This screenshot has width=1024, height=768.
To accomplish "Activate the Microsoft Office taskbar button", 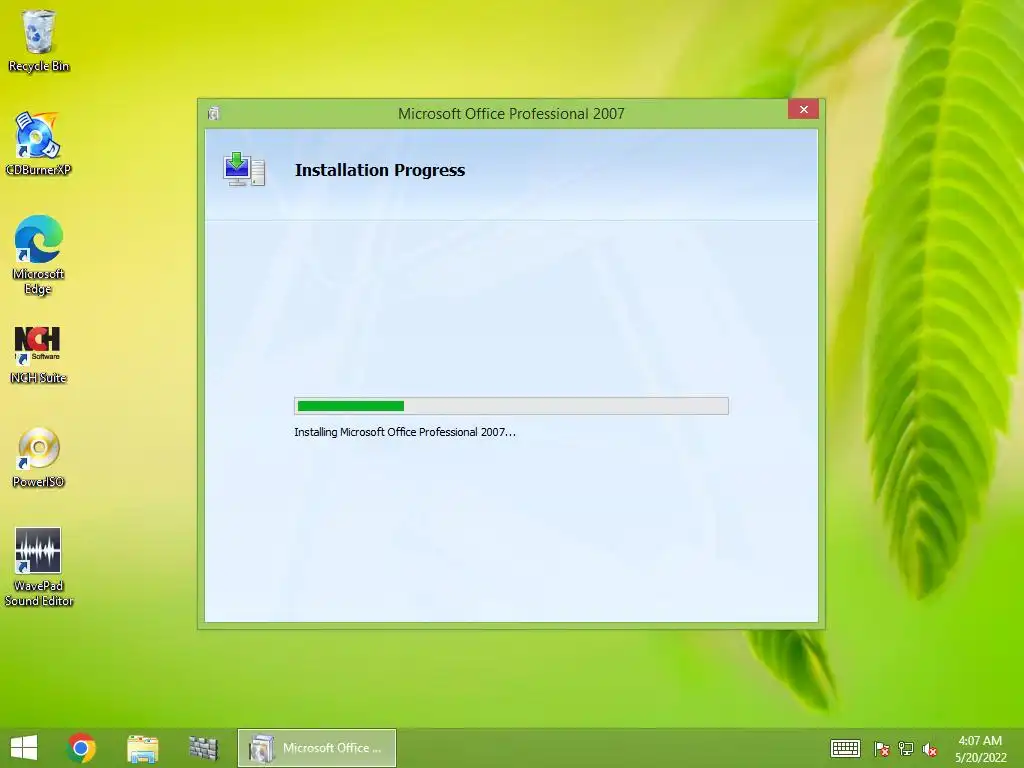I will [317, 748].
